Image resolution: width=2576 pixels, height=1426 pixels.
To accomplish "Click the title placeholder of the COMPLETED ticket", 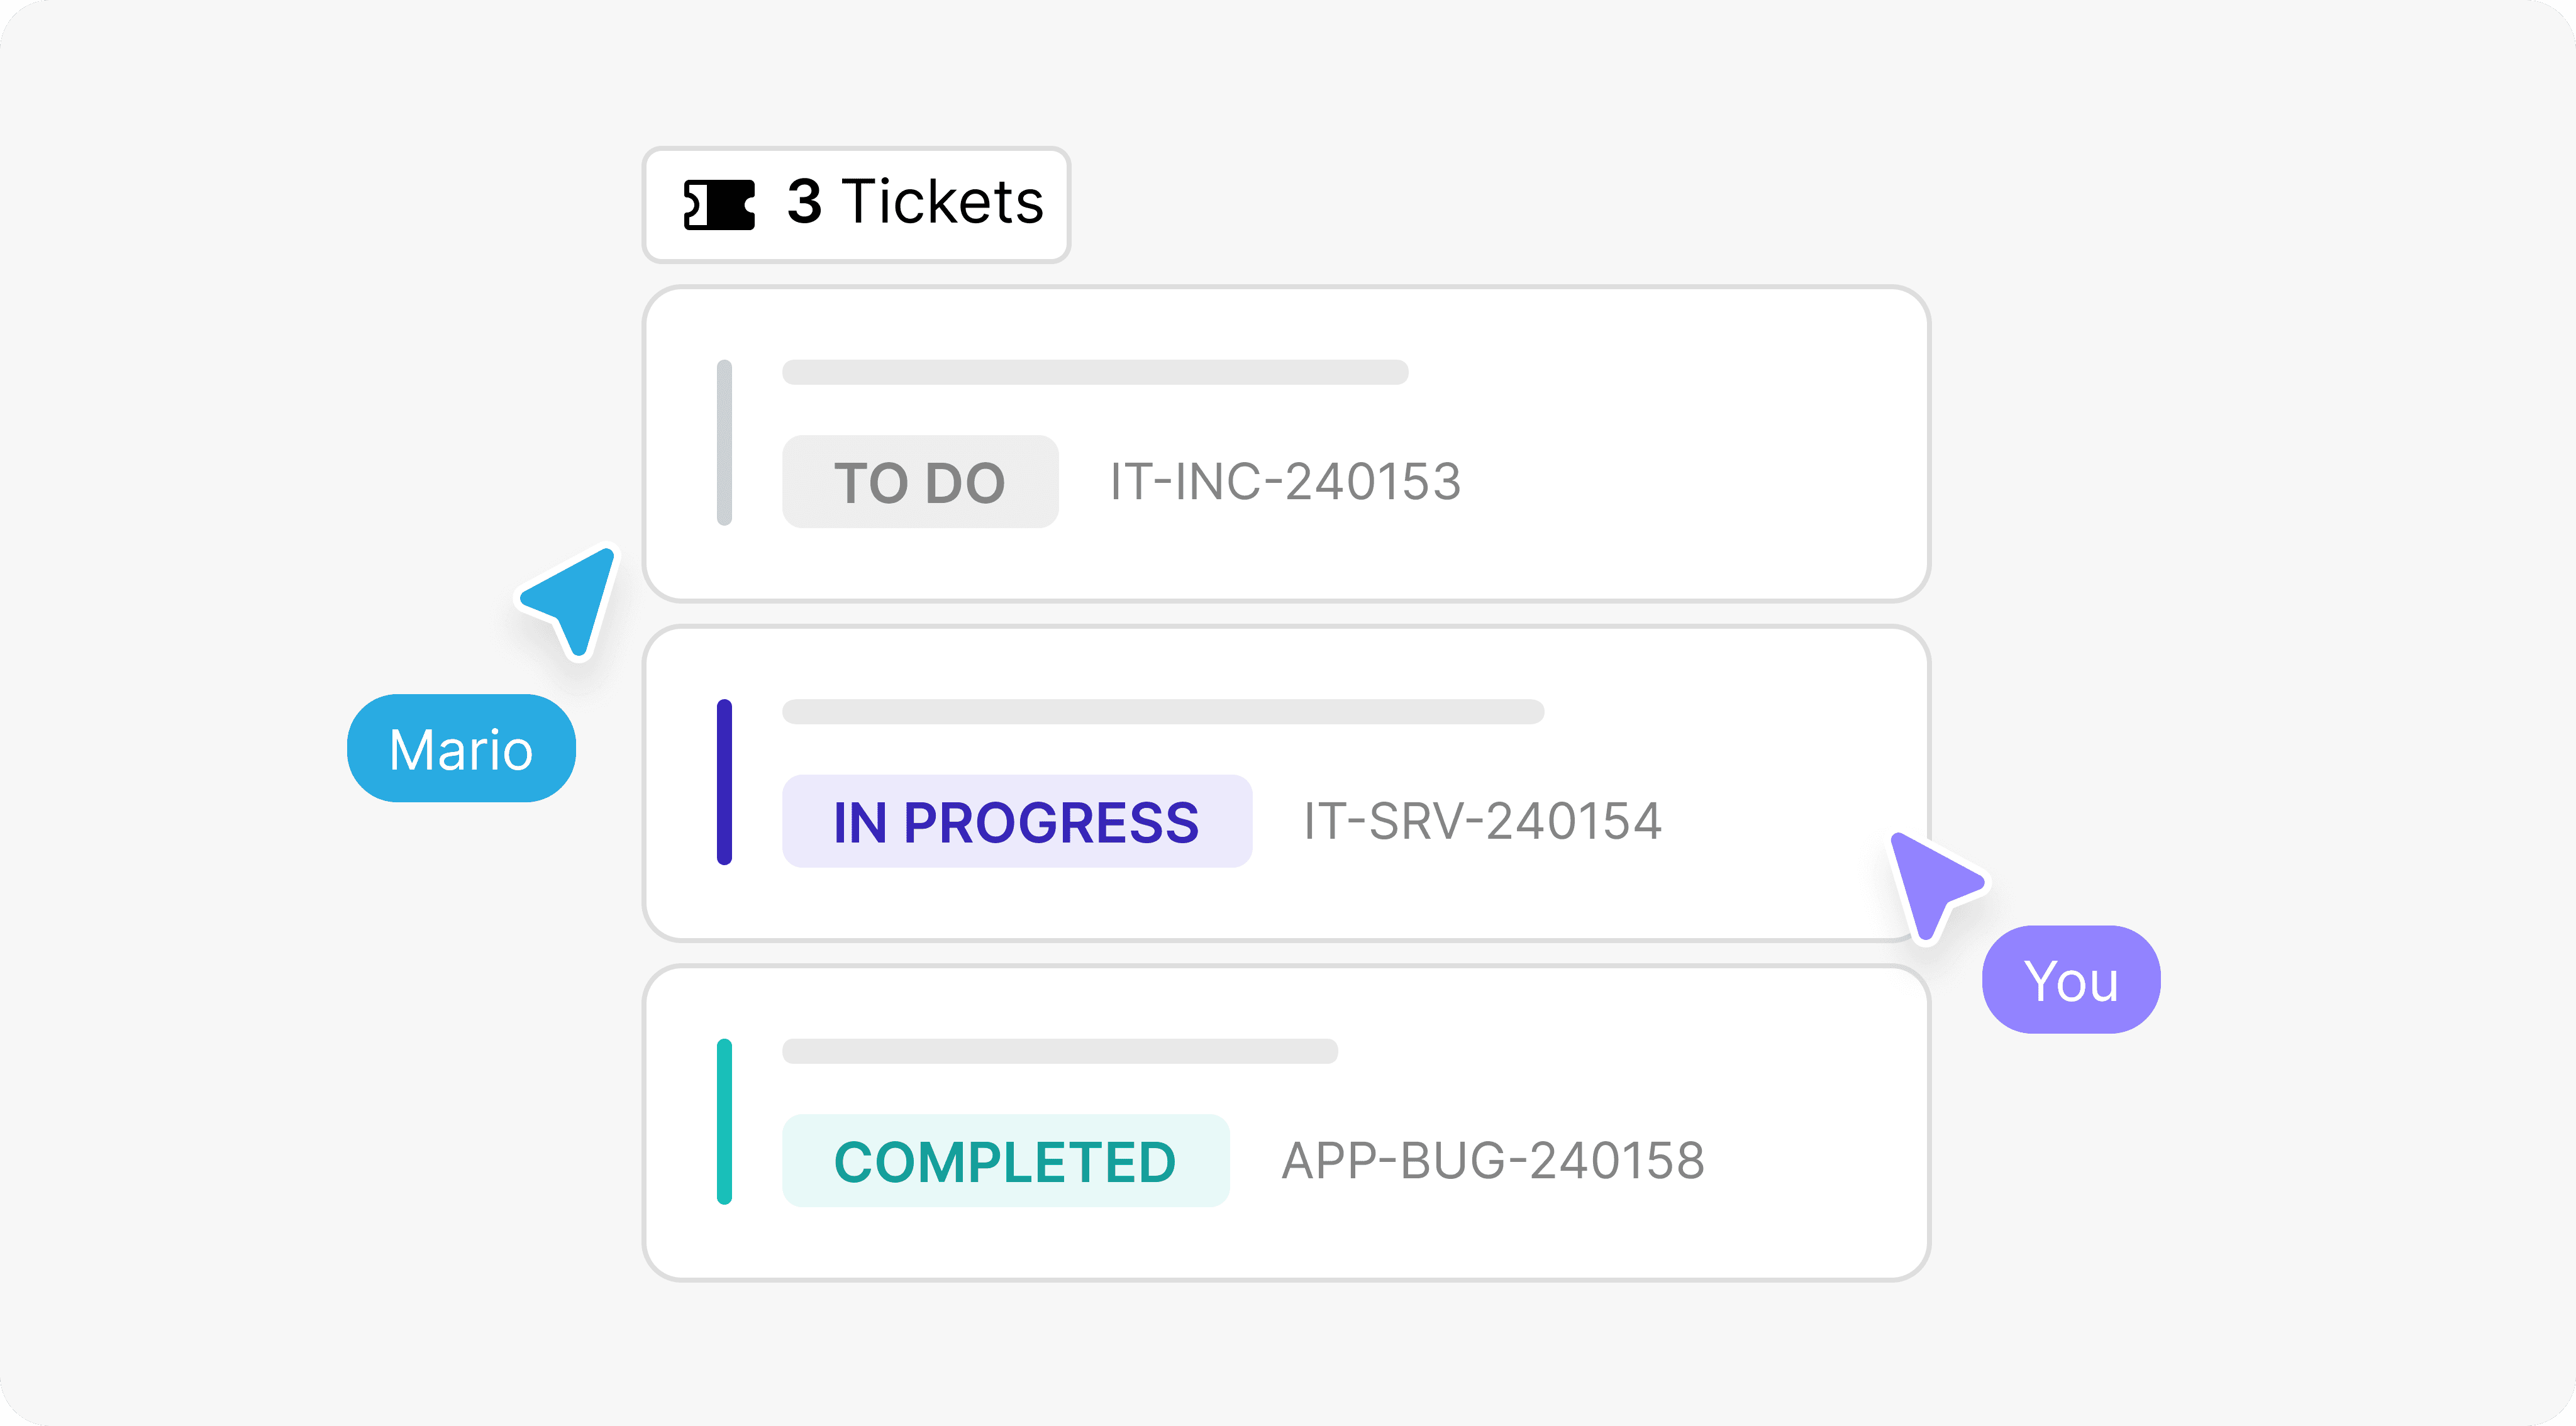I will click(x=1060, y=1051).
